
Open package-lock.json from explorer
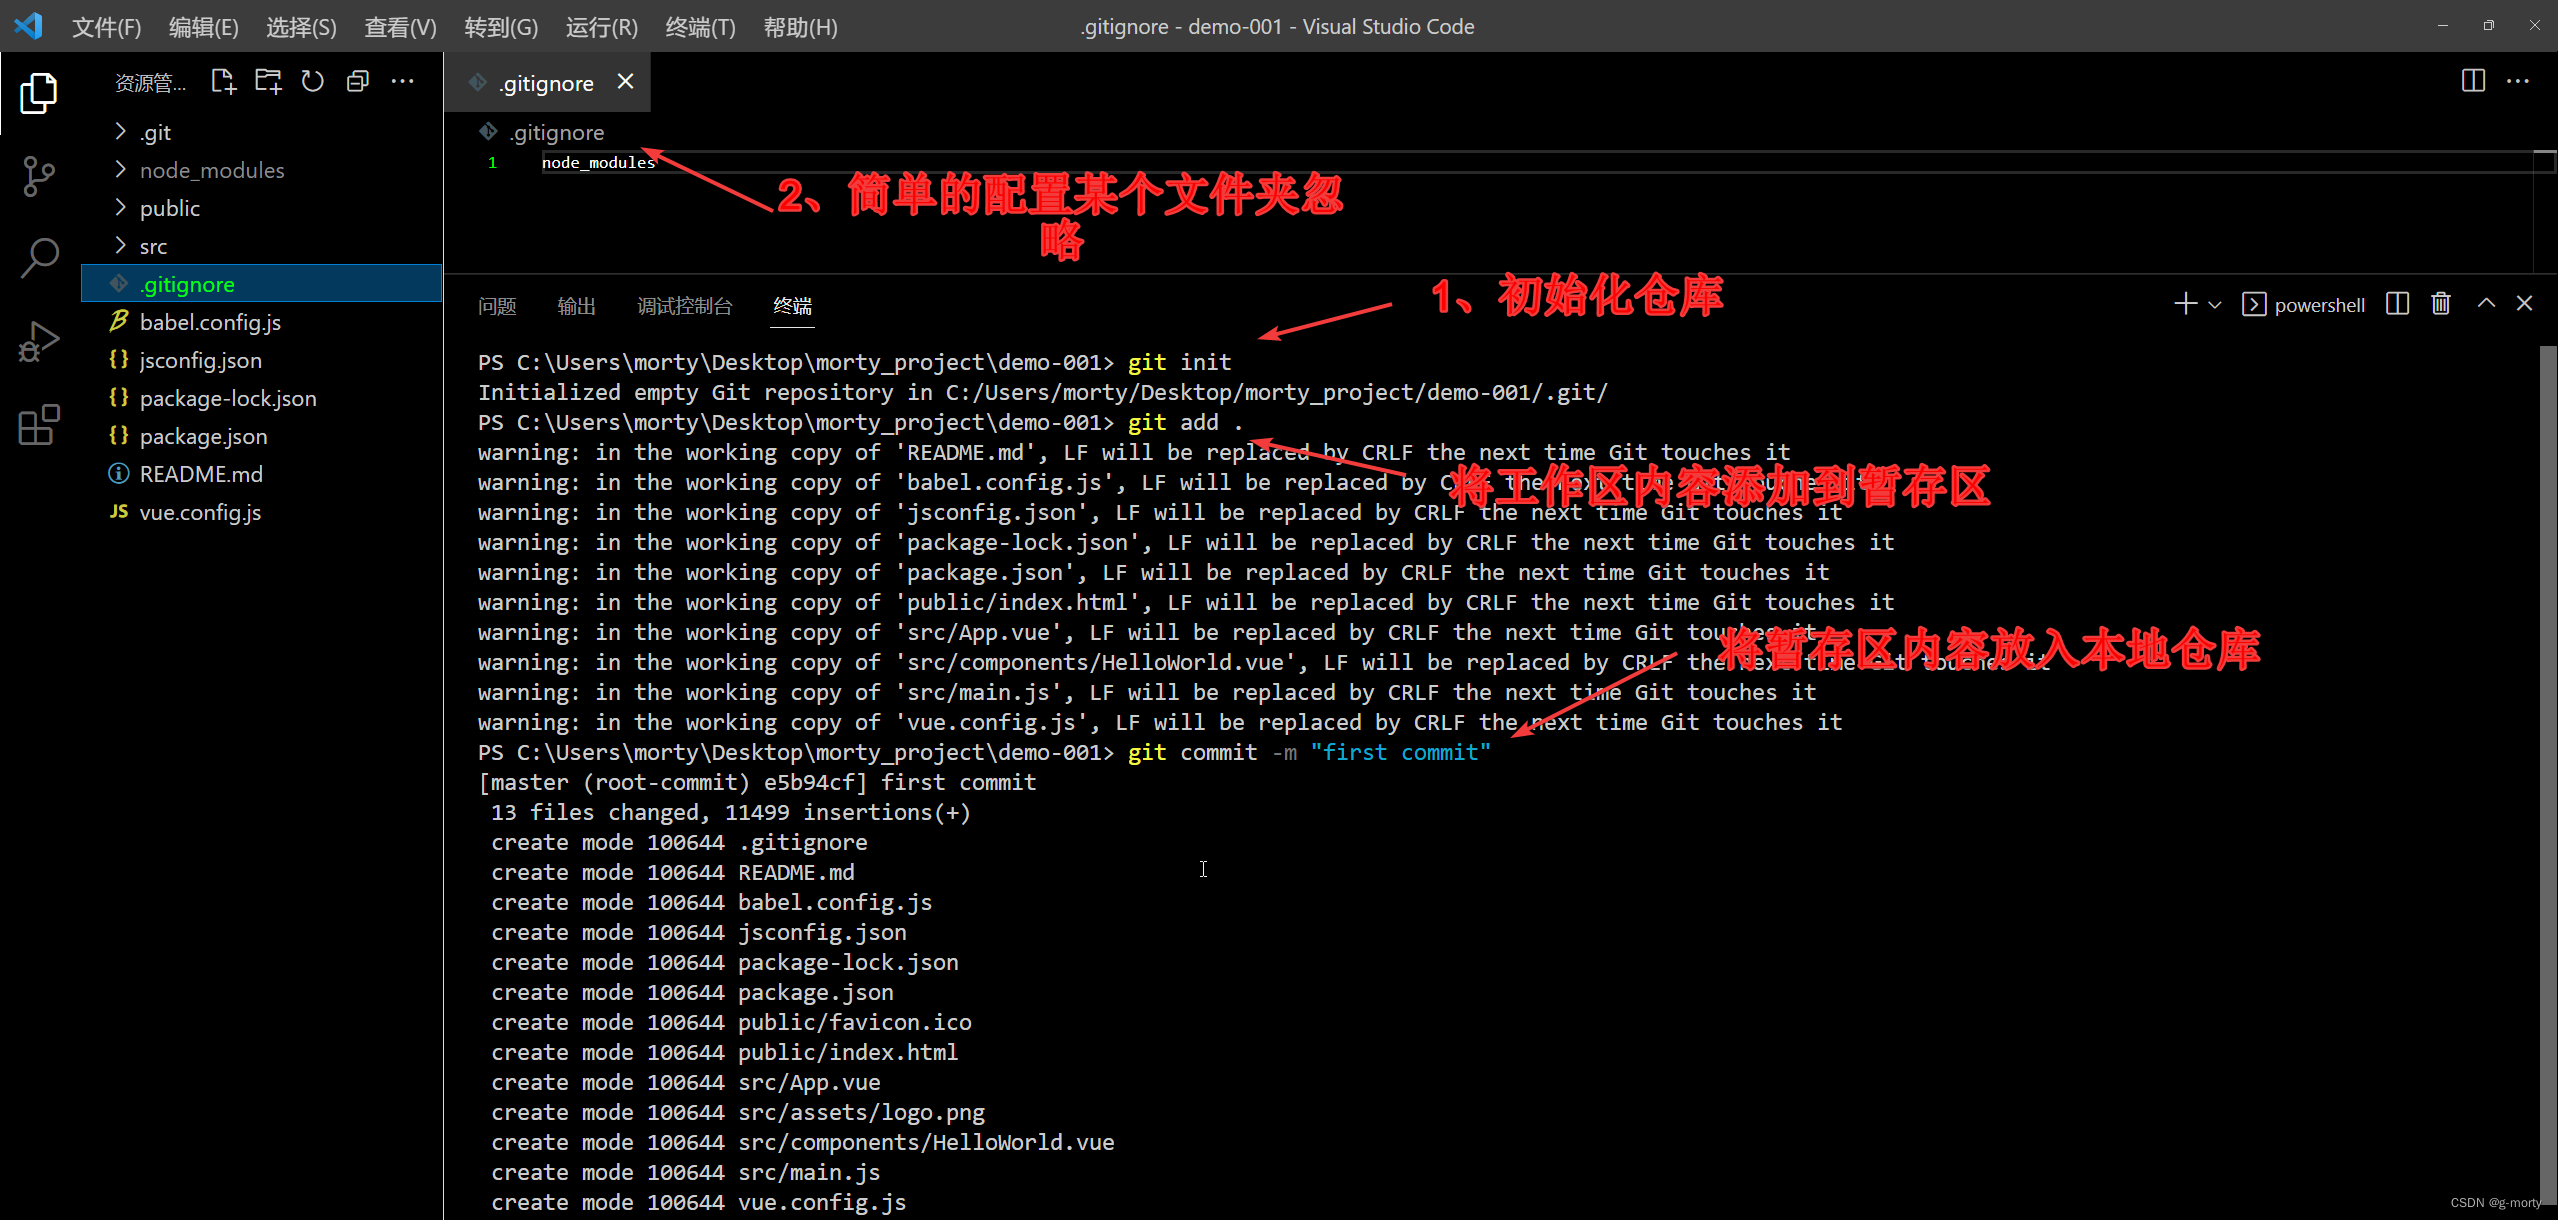(262, 398)
